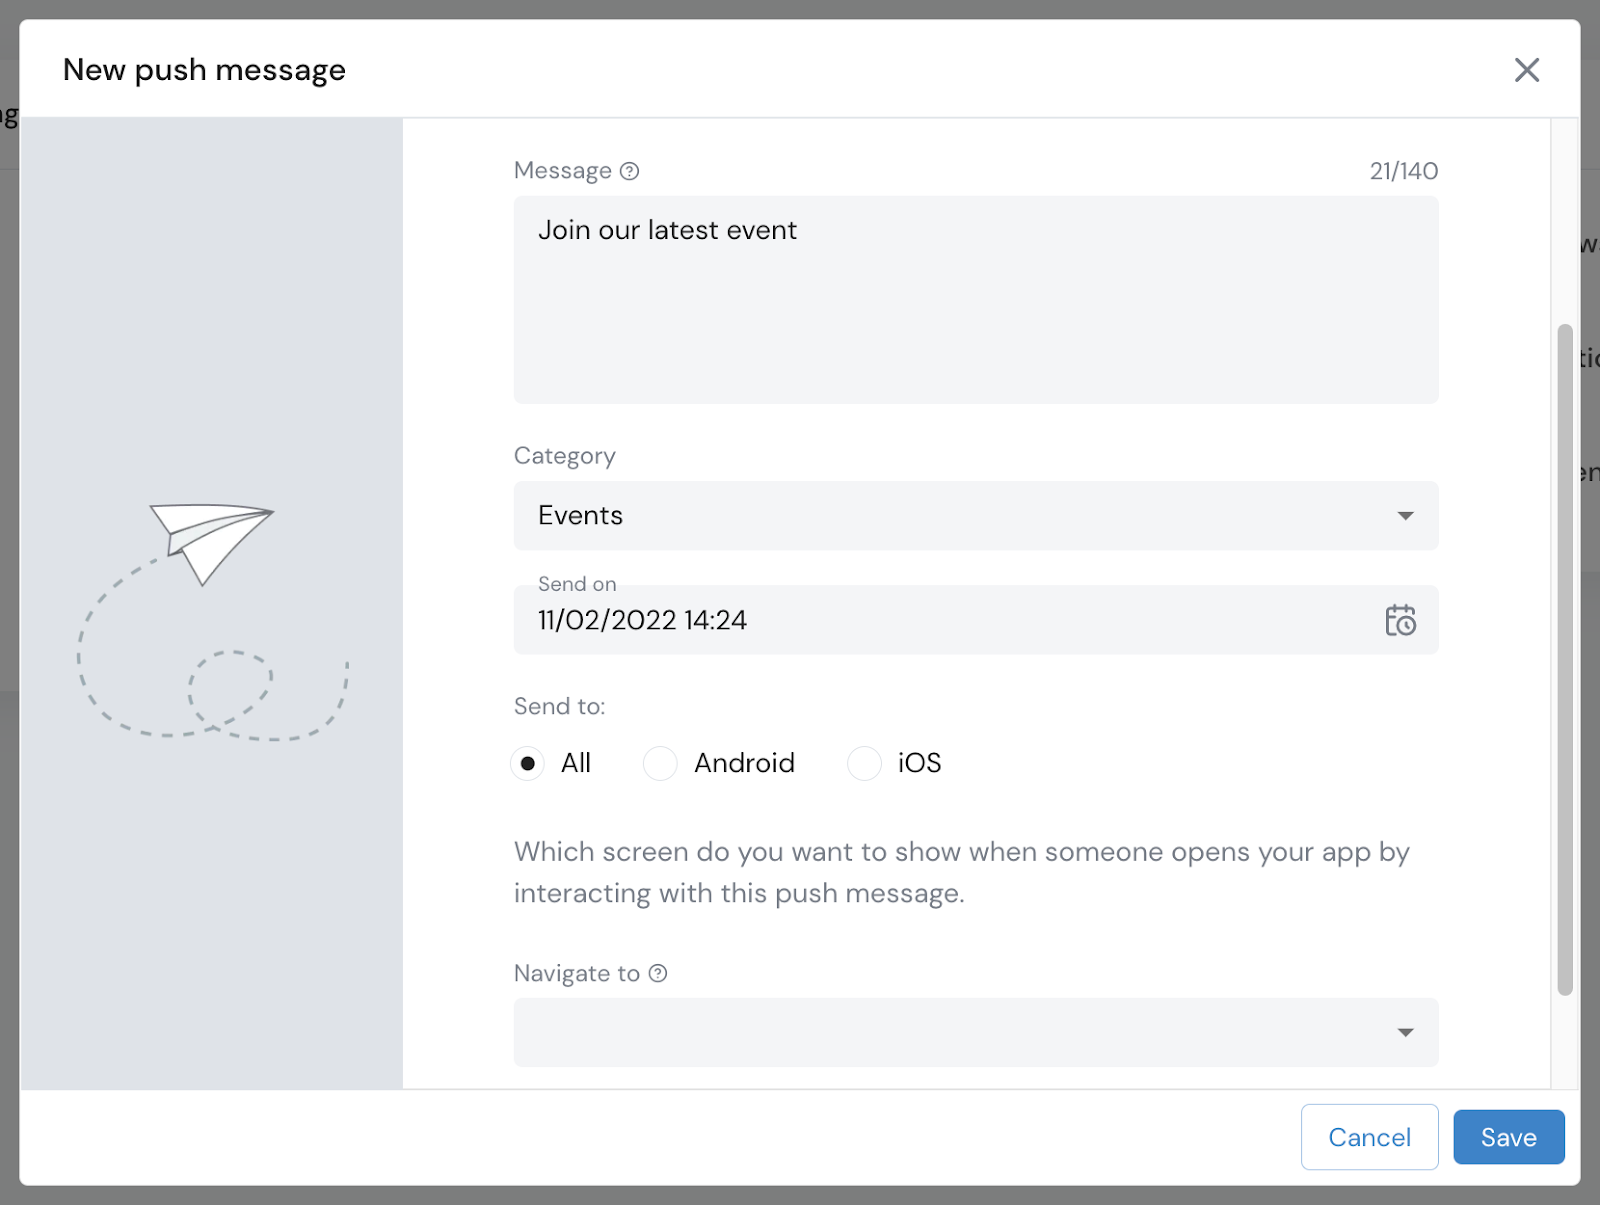Click the Send on date field
The width and height of the screenshot is (1600, 1205).
(x=976, y=620)
